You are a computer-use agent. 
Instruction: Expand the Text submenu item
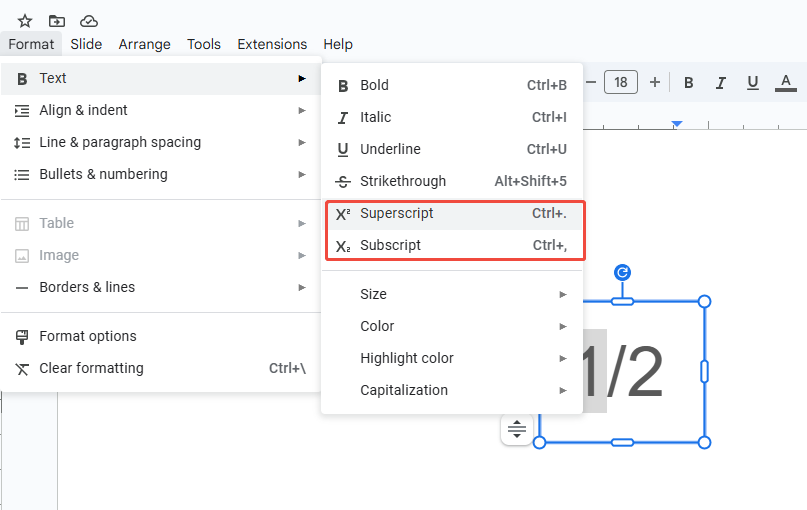point(161,78)
